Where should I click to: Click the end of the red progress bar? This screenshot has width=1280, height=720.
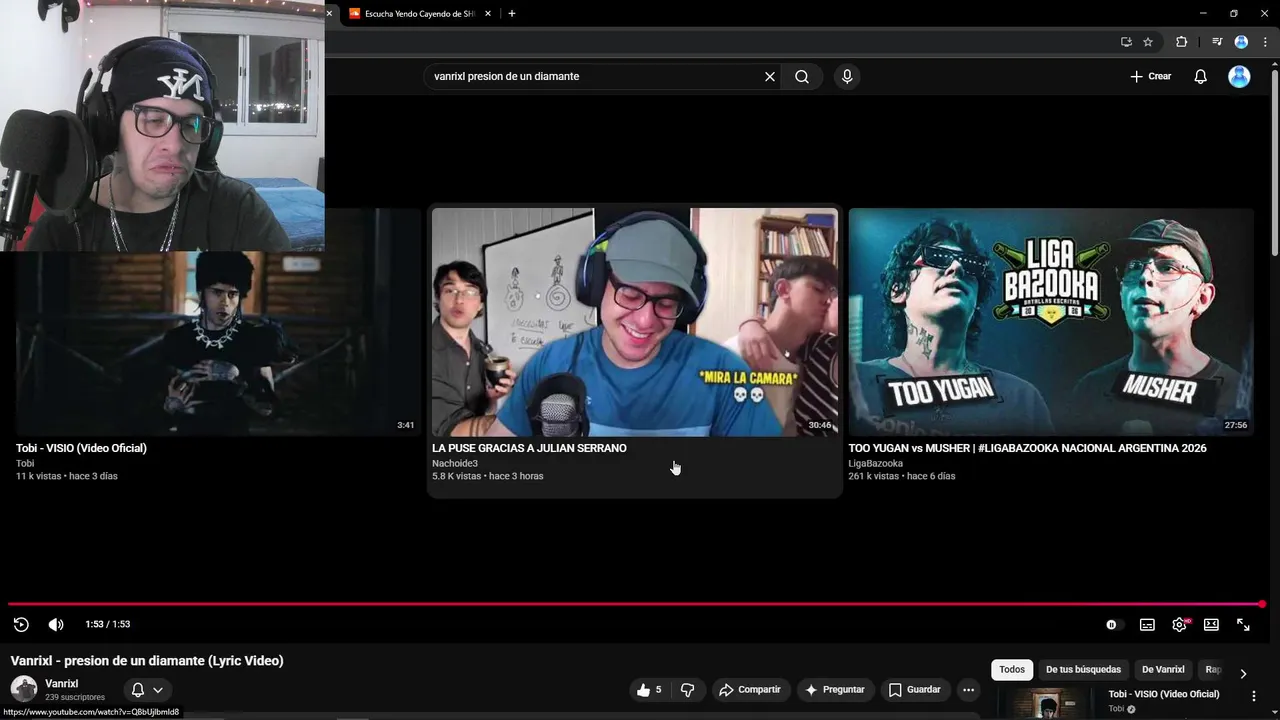pos(1261,604)
